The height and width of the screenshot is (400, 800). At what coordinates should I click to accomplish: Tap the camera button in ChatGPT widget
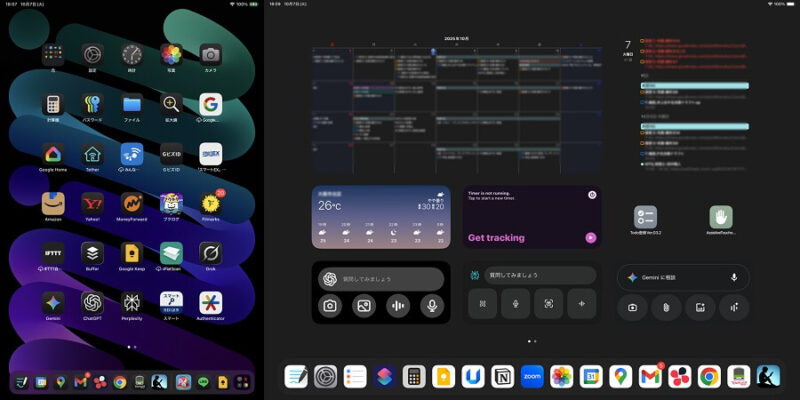(329, 307)
